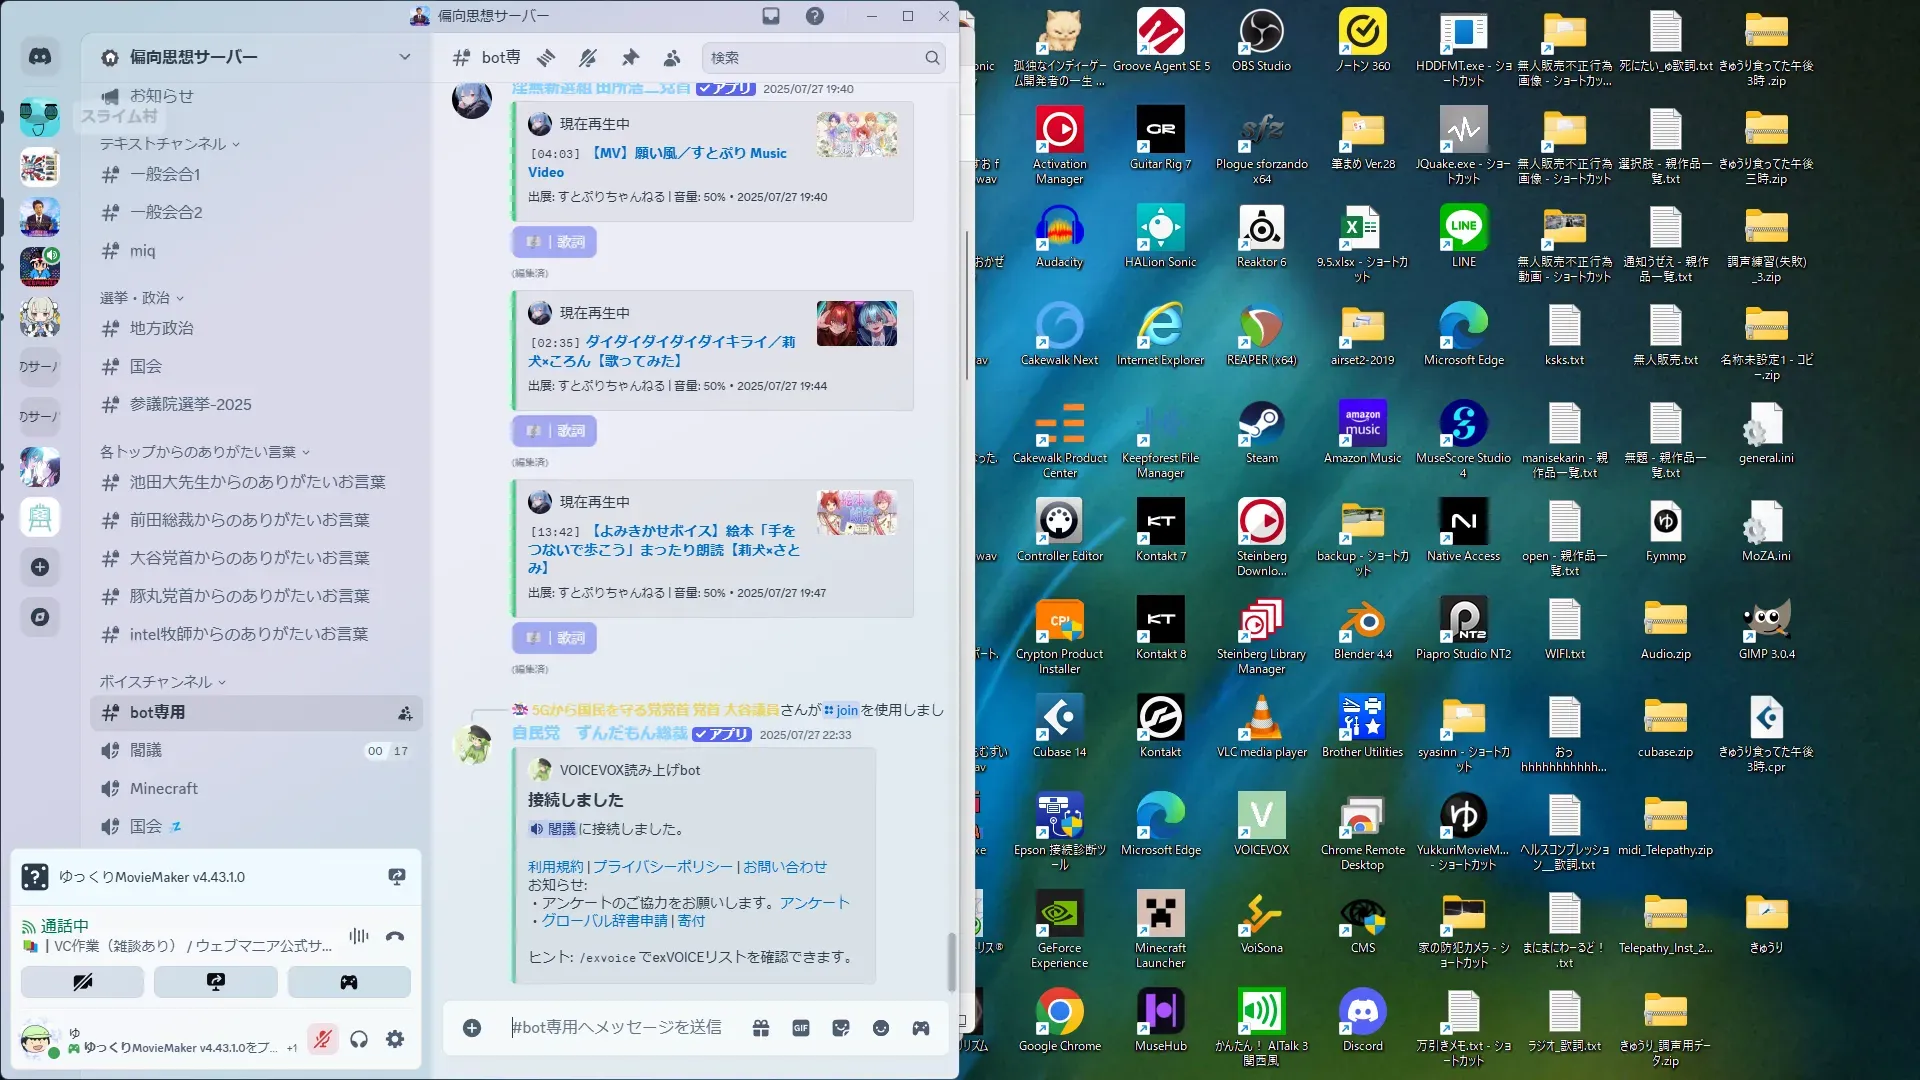
Task: Open pinned messages with the pin icon
Action: pyautogui.click(x=630, y=58)
